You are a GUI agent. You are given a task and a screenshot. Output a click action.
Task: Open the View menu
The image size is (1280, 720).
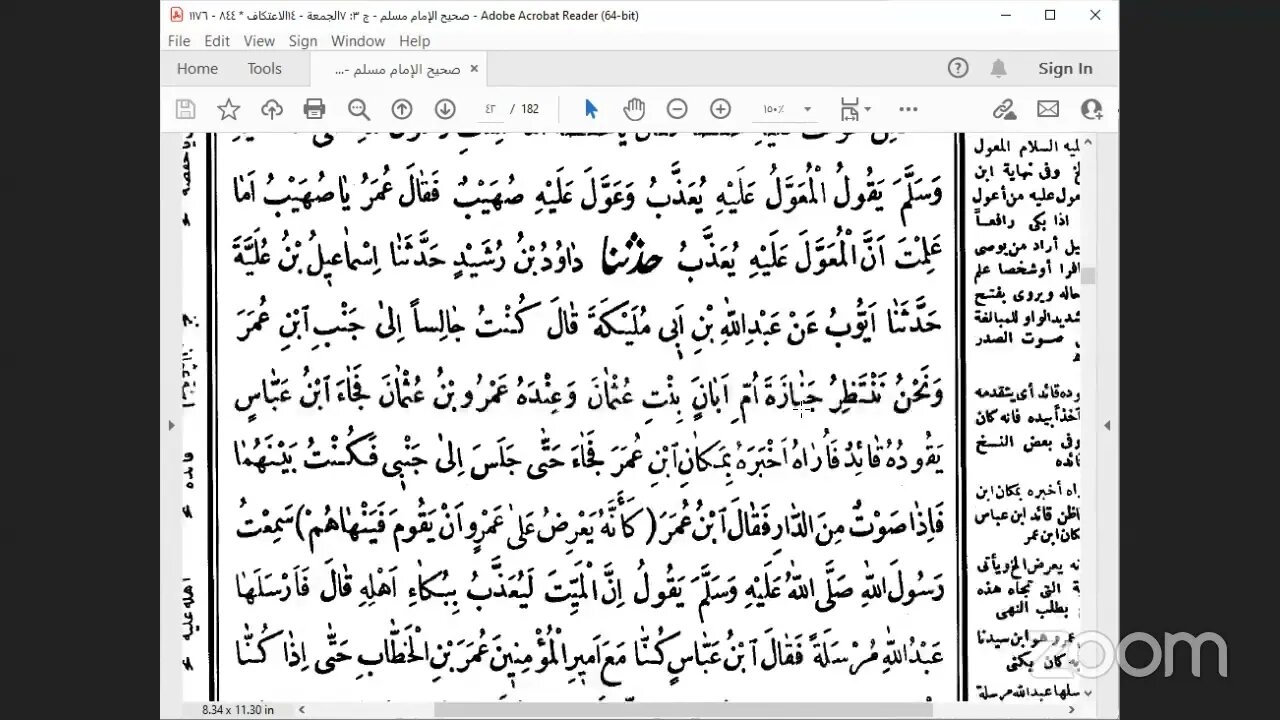point(259,41)
